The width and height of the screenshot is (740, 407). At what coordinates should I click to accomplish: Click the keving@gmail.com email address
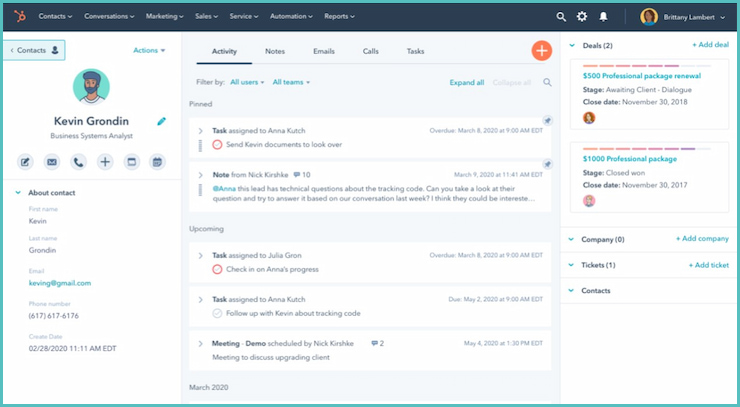pyautogui.click(x=60, y=283)
